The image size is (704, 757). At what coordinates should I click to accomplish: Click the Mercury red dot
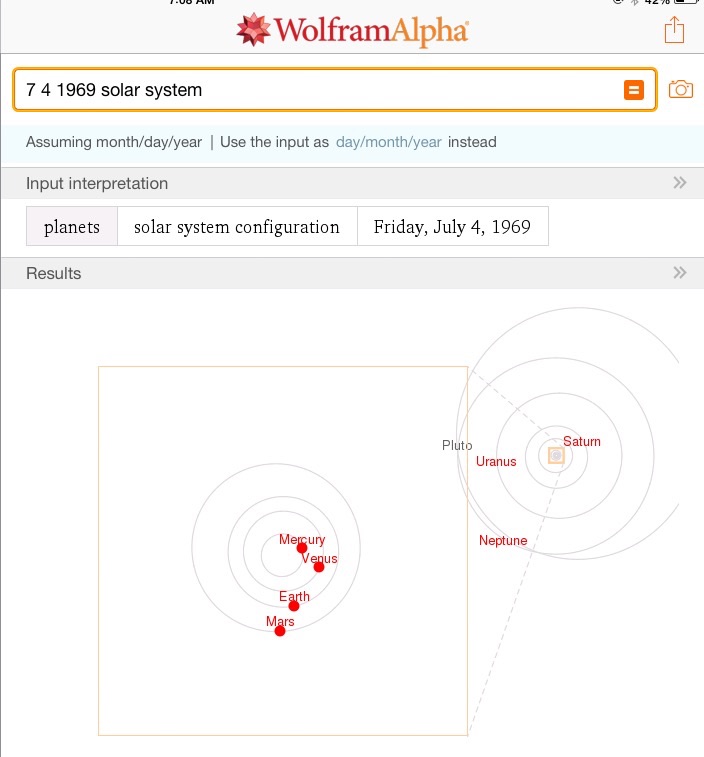[302, 548]
